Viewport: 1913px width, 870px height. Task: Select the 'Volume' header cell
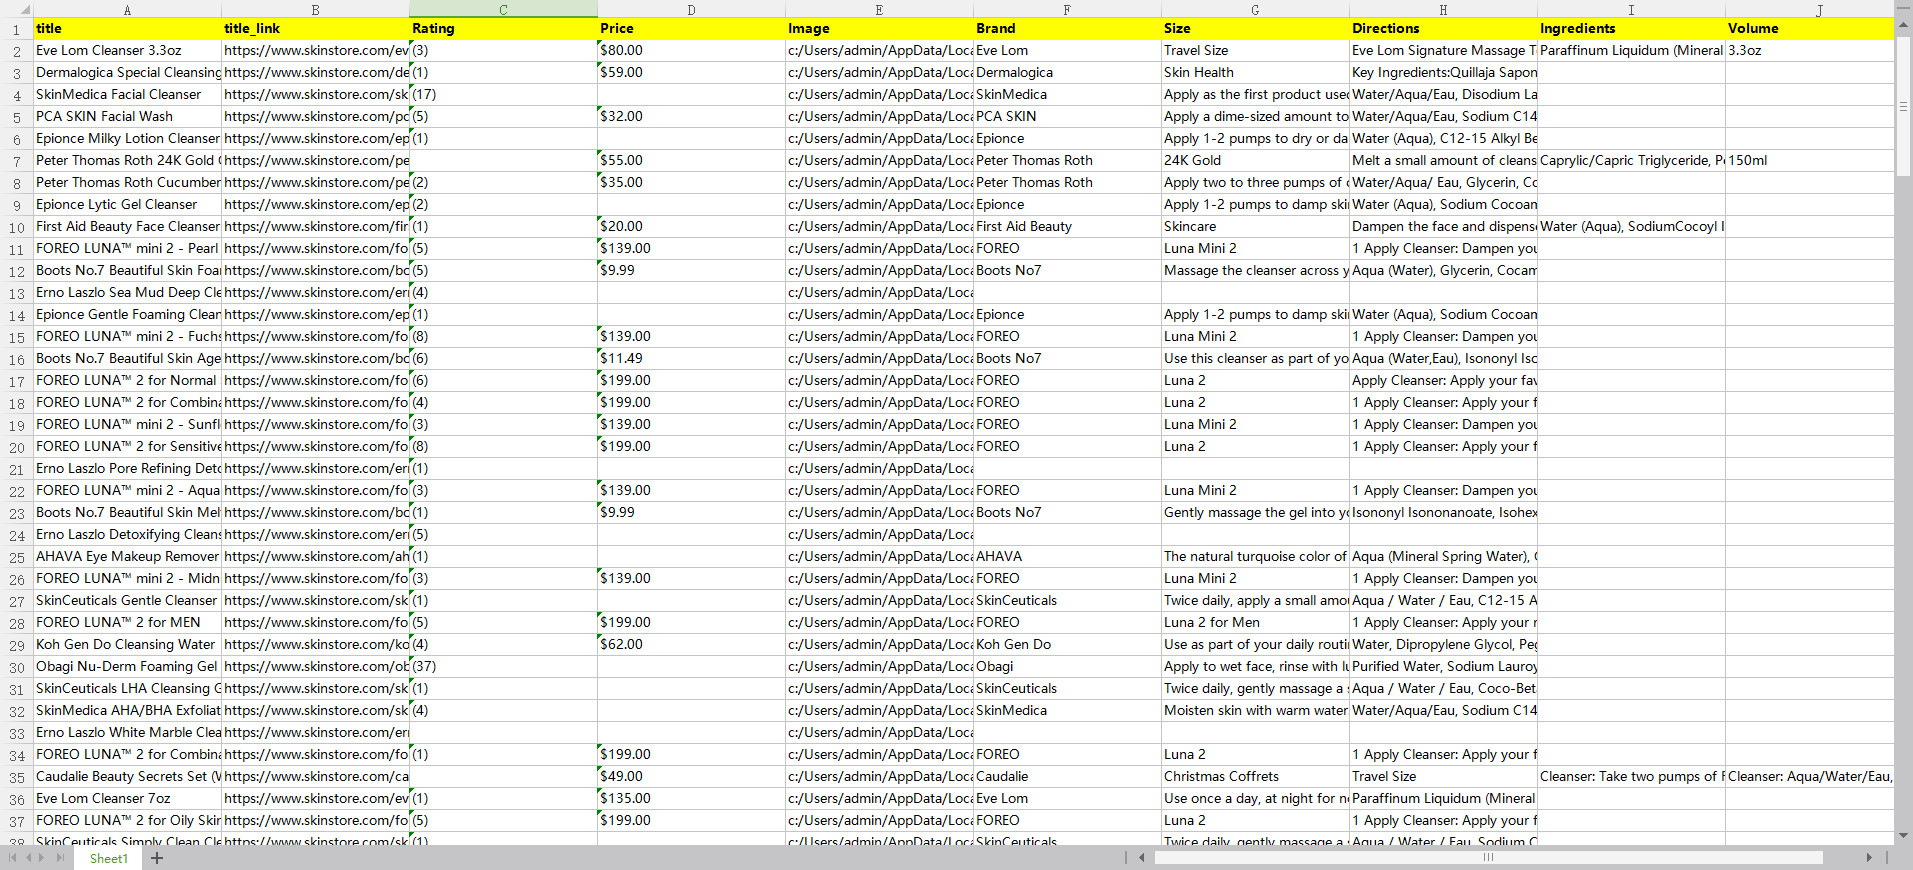1809,28
